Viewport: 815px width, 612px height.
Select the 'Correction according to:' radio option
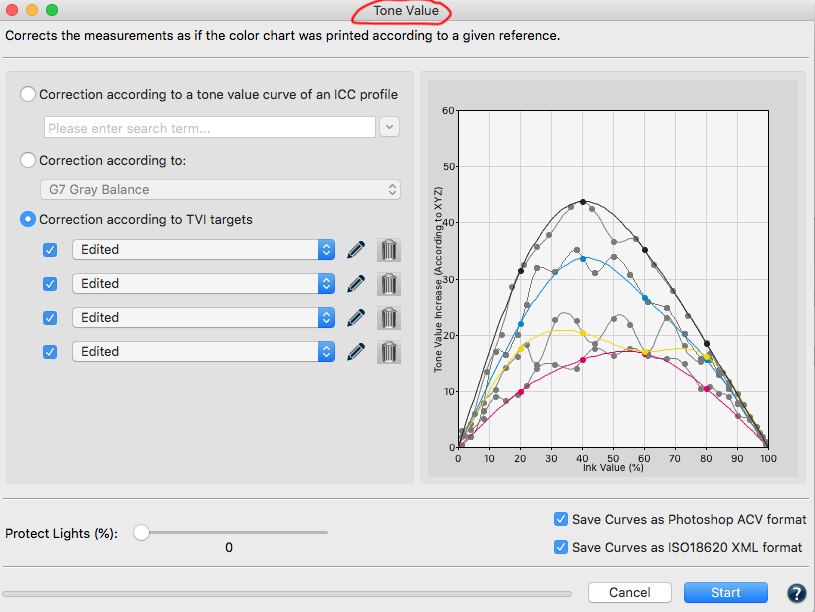[28, 160]
